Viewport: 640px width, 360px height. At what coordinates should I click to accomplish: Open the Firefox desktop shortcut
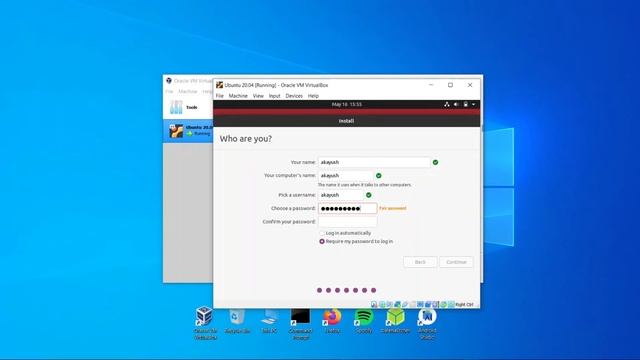[x=332, y=322]
